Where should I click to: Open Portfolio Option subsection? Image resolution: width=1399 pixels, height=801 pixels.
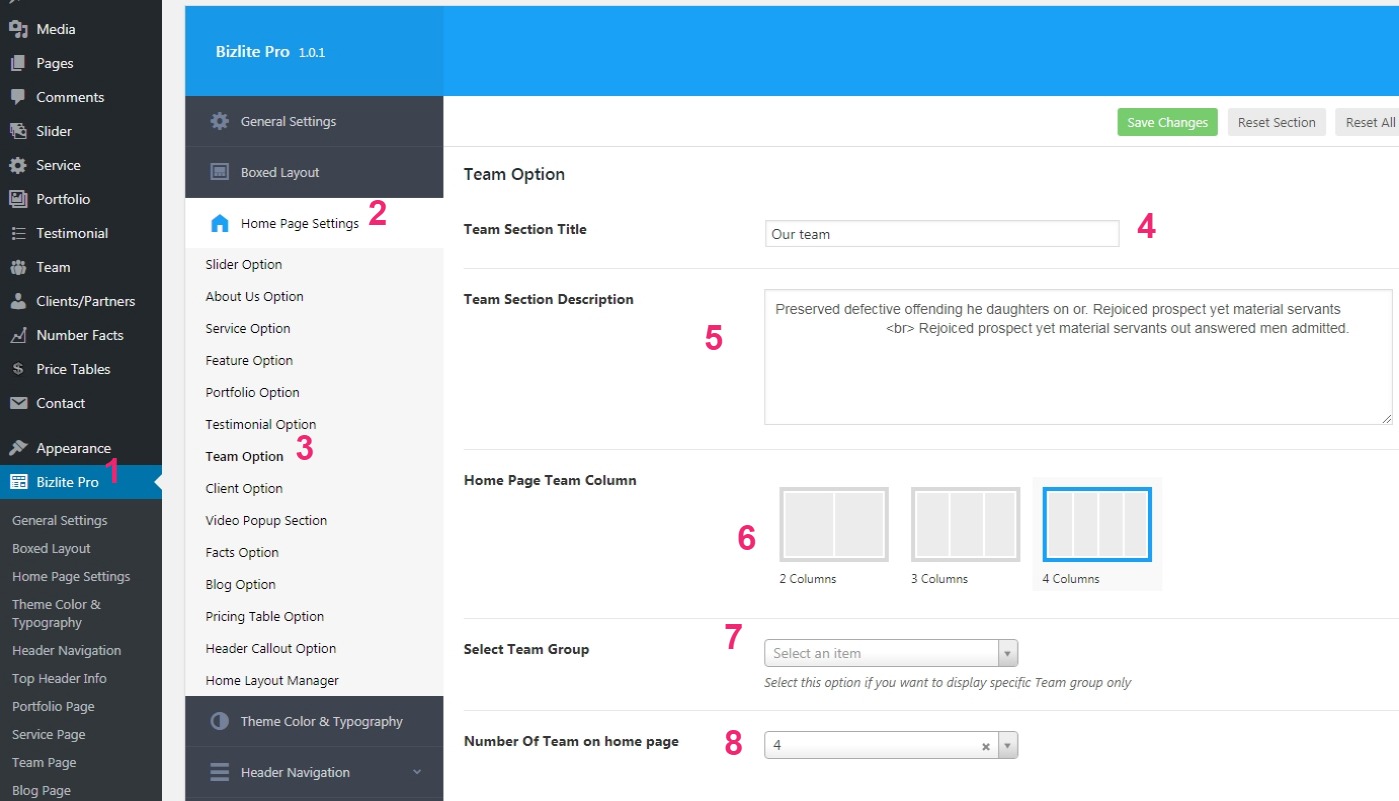click(252, 392)
